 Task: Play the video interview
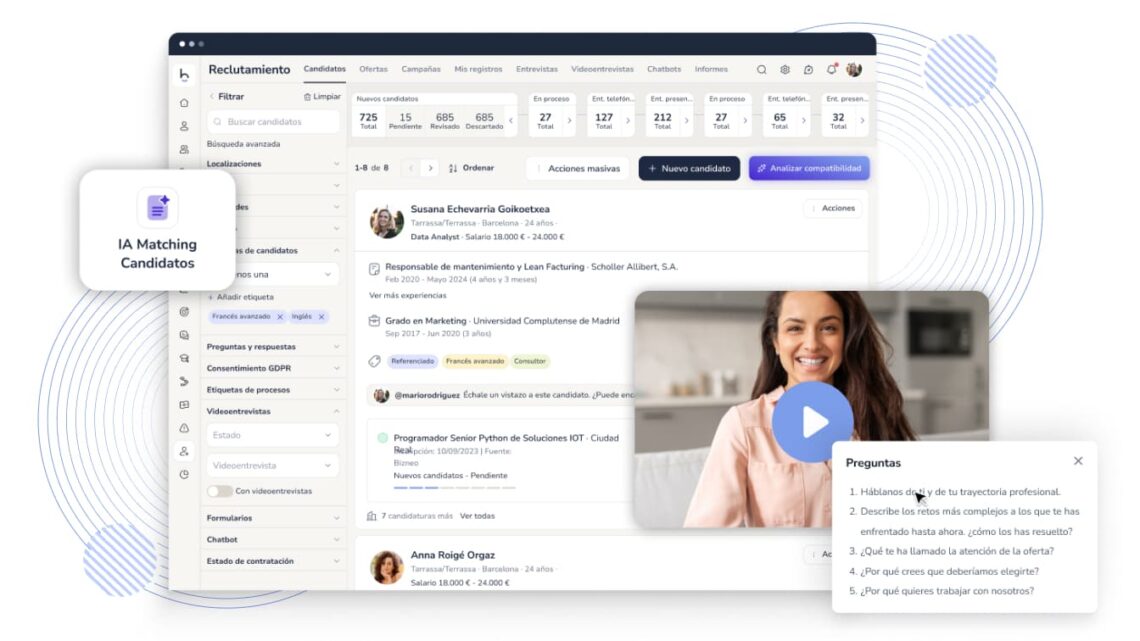(x=812, y=422)
